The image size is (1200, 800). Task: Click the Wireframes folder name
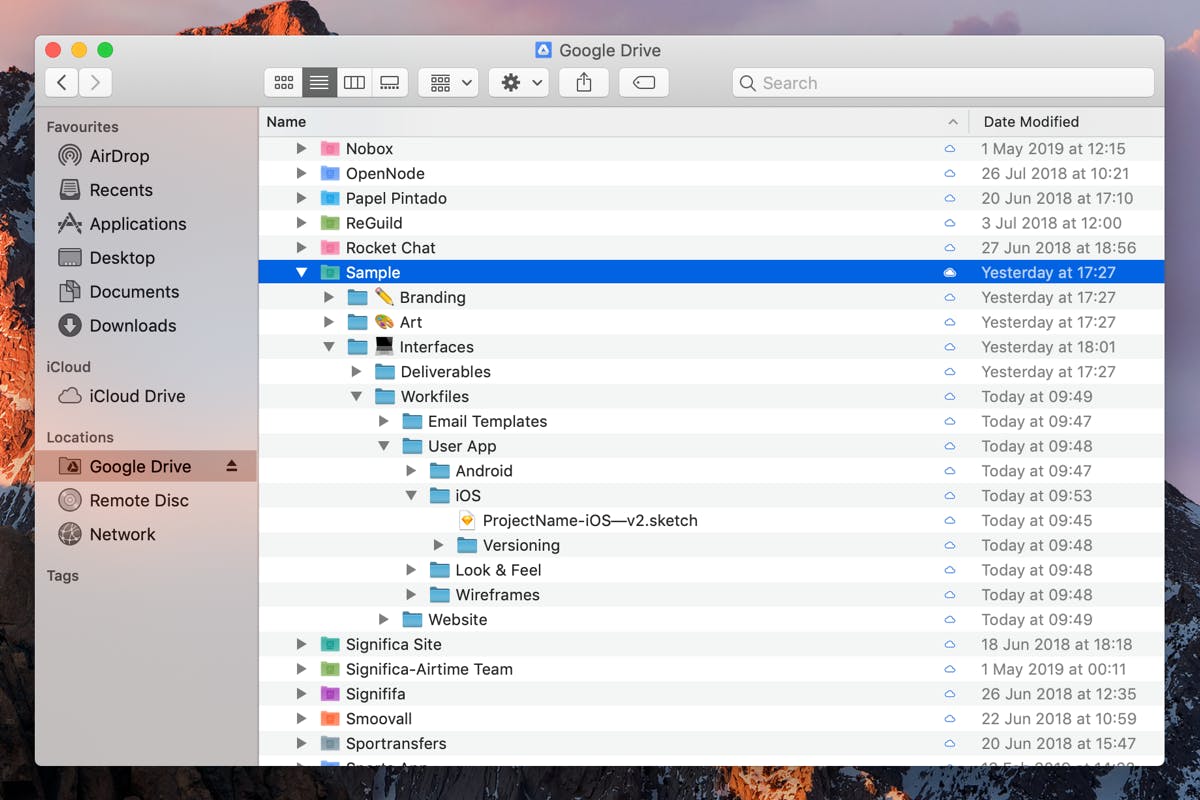pyautogui.click(x=498, y=595)
